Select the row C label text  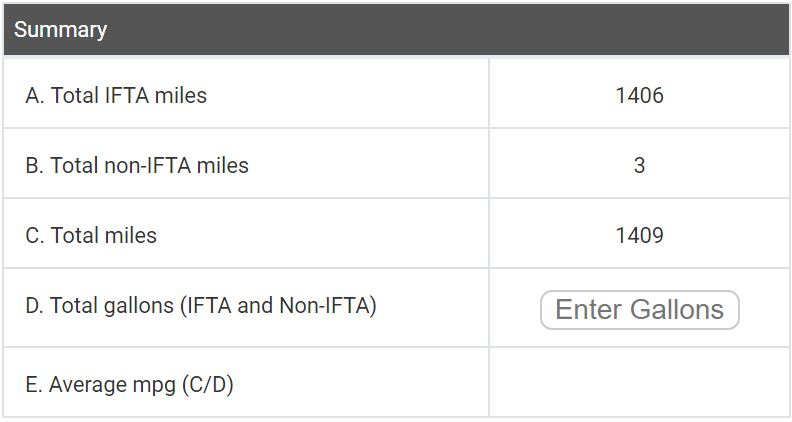[91, 236]
